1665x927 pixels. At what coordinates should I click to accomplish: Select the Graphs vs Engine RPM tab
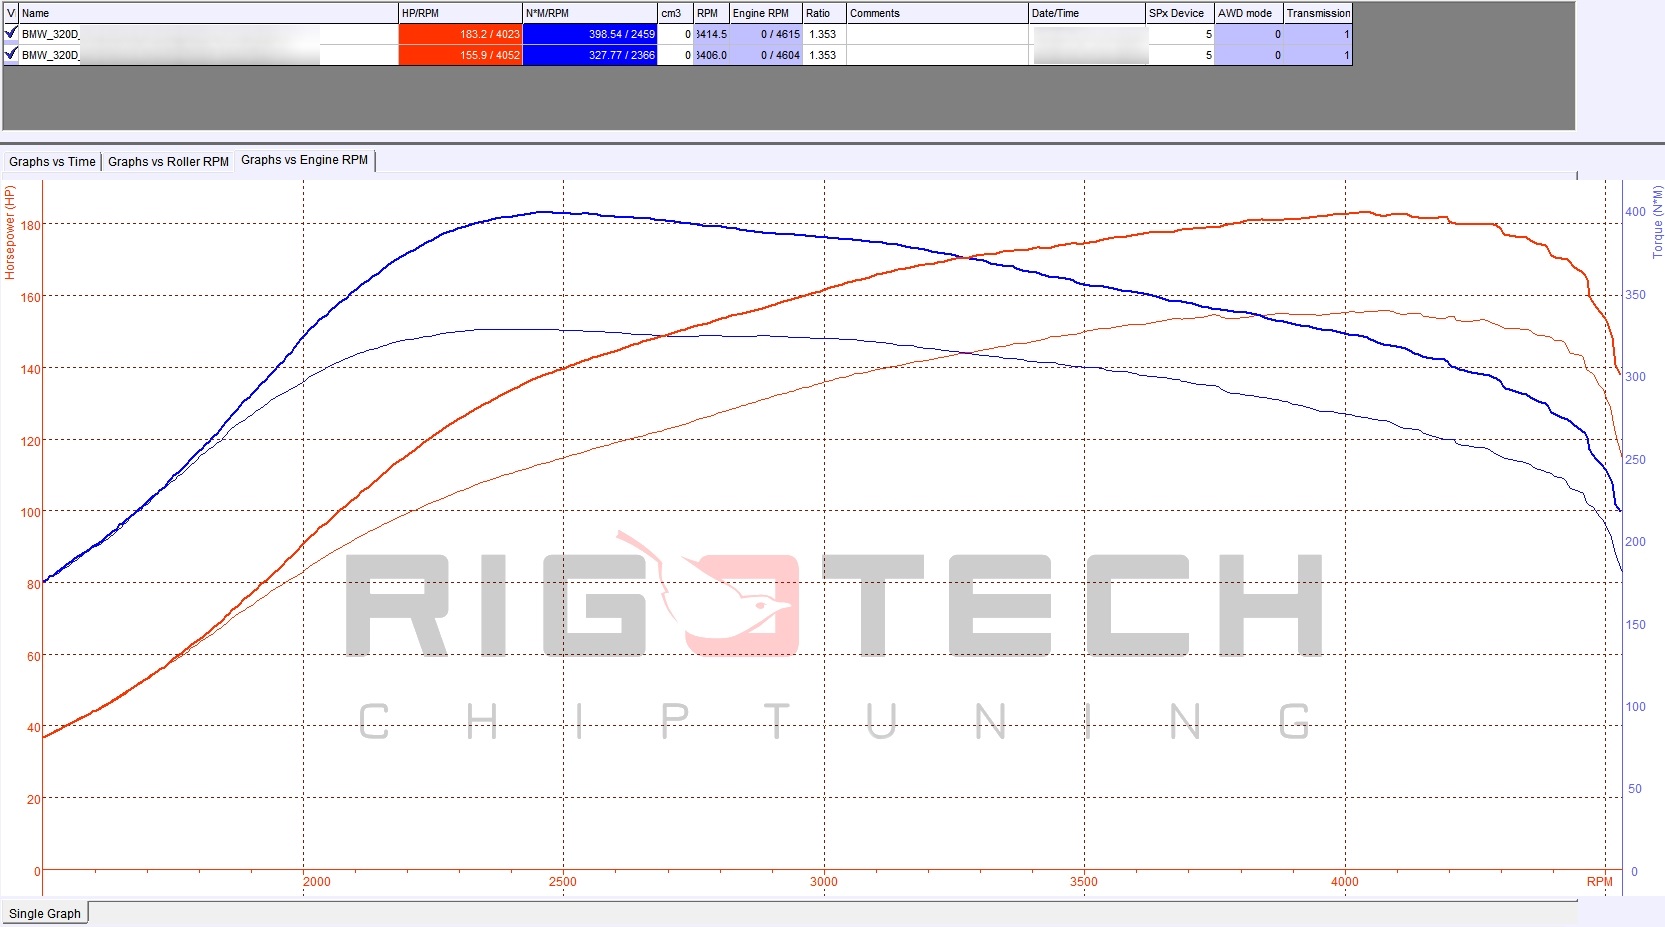pyautogui.click(x=304, y=160)
